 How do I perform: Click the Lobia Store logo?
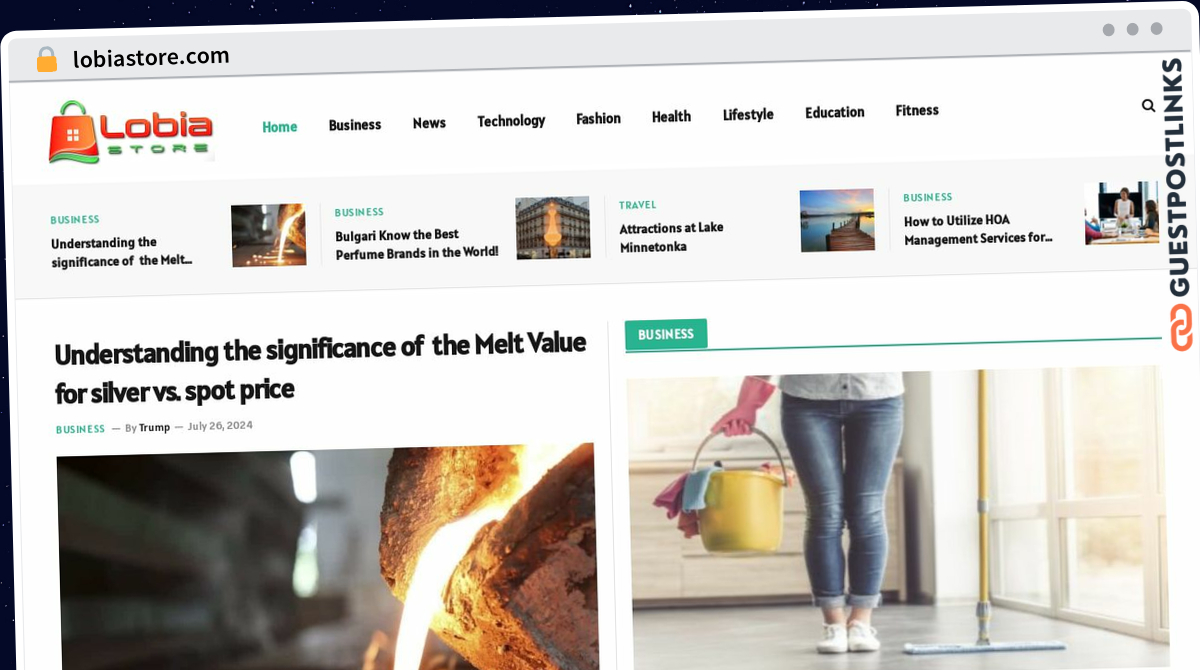[x=131, y=132]
